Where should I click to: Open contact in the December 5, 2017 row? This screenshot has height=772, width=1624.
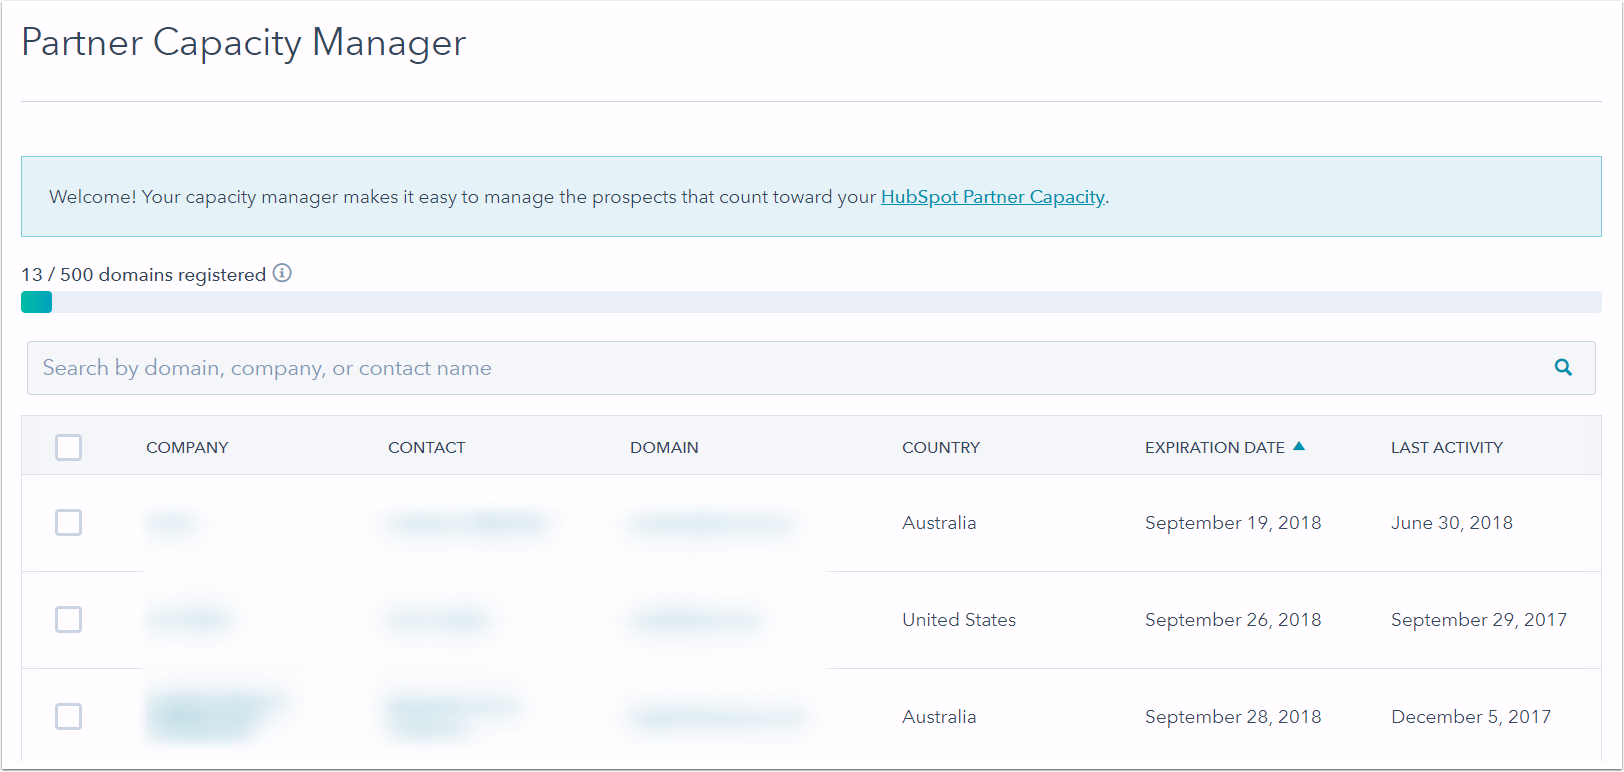(452, 716)
